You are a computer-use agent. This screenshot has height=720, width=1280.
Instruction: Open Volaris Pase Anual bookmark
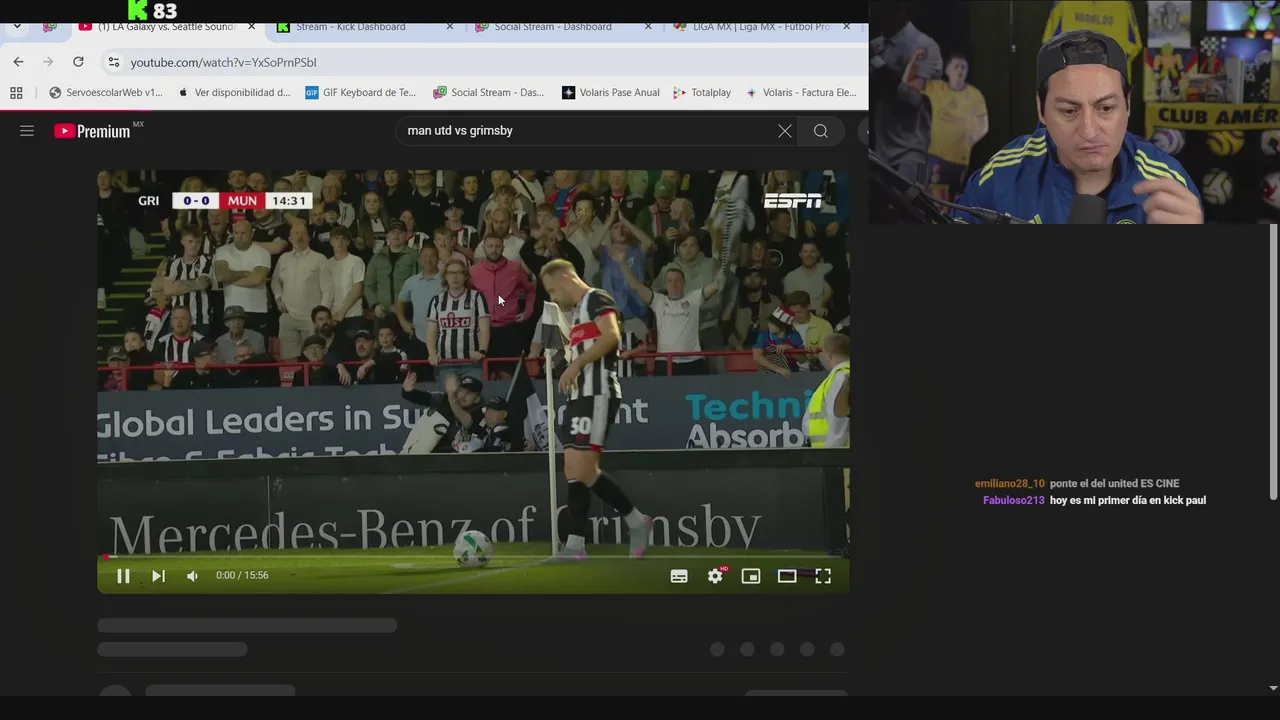[x=610, y=93]
